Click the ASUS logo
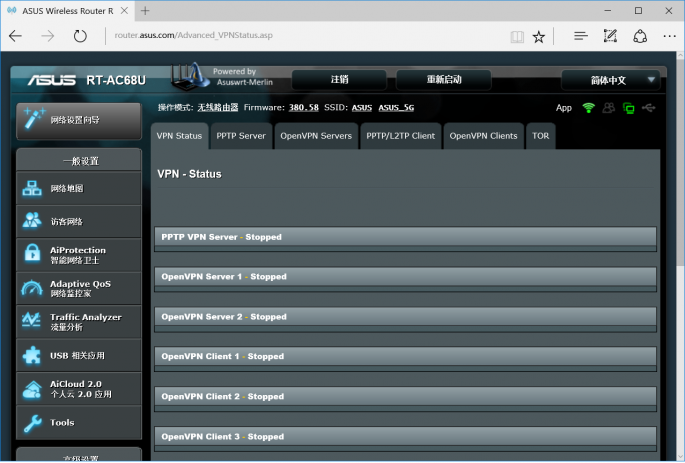685x463 pixels. pyautogui.click(x=52, y=80)
